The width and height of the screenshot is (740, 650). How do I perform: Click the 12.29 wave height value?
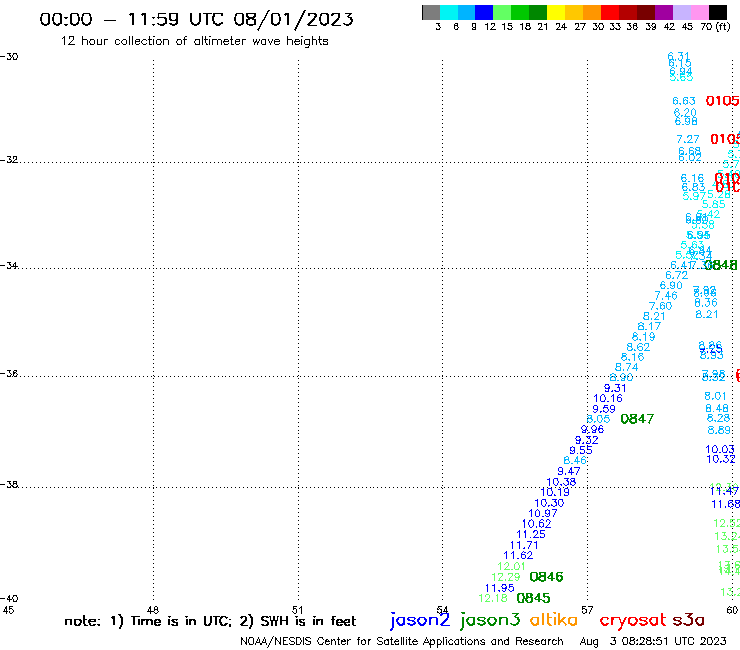point(505,577)
